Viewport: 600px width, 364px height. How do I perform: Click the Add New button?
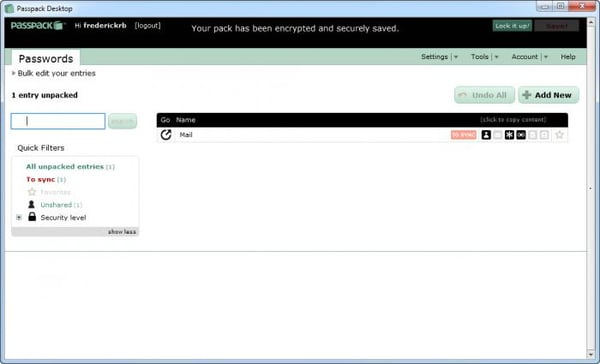click(548, 95)
